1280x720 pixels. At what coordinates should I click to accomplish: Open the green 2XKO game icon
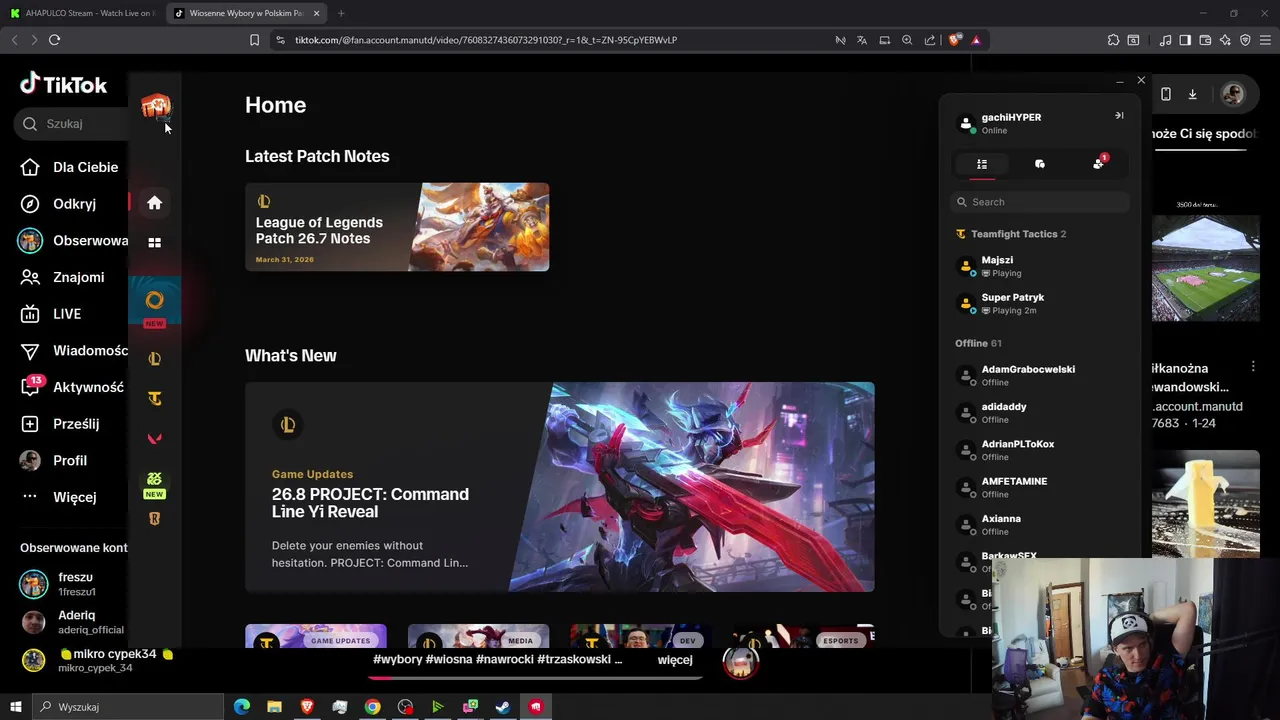coord(154,479)
